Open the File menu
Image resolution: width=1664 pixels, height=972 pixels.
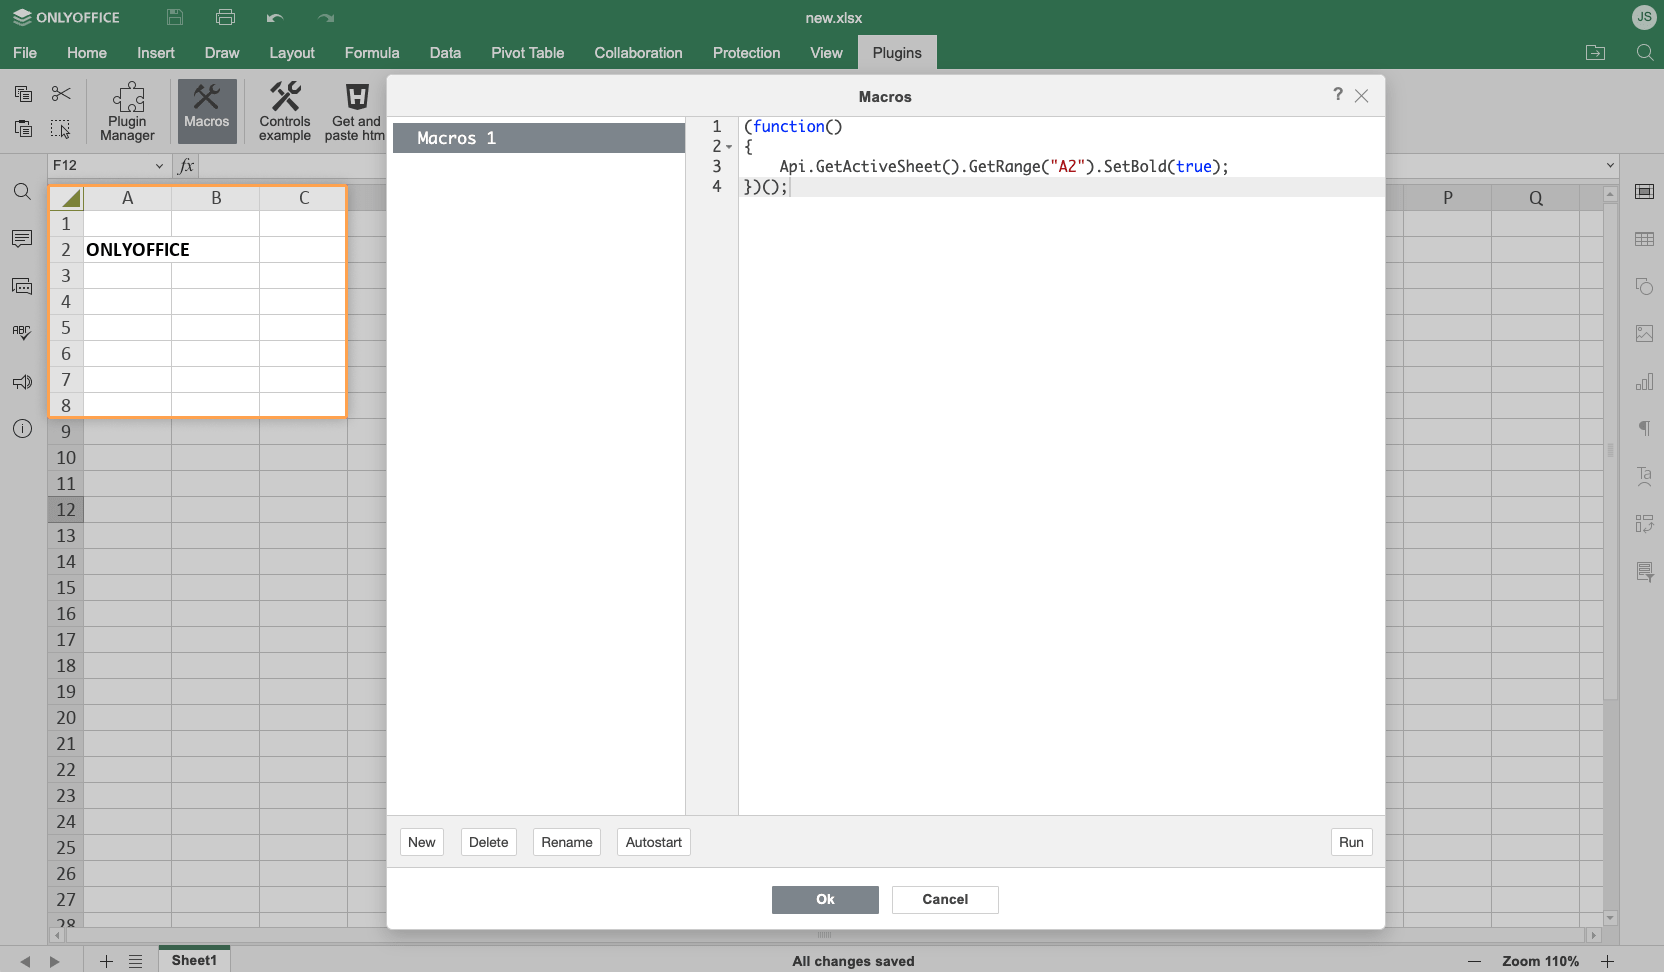pos(25,53)
